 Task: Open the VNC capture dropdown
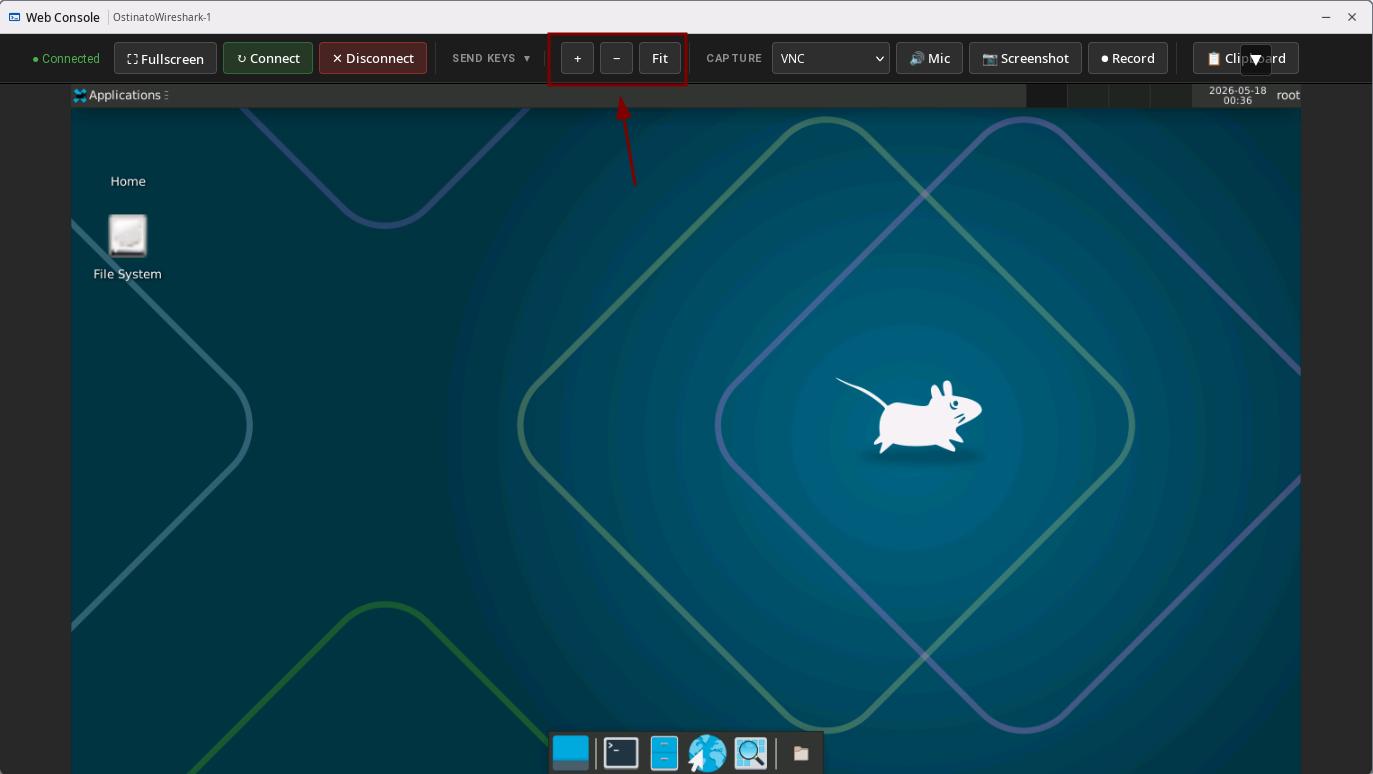coord(831,58)
